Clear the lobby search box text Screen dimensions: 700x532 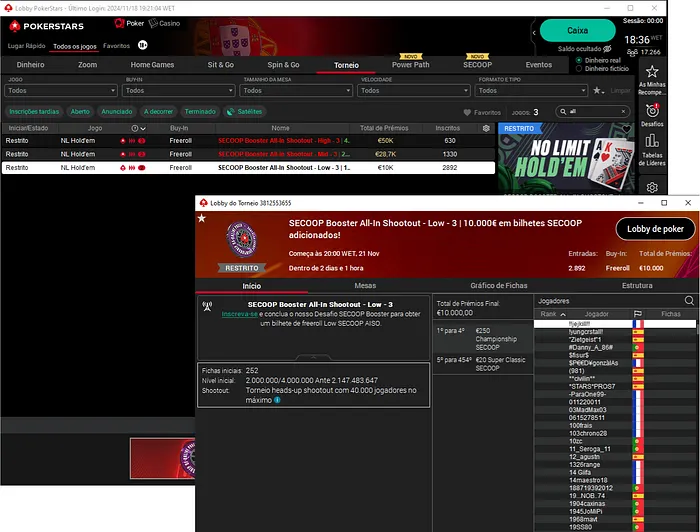[623, 112]
